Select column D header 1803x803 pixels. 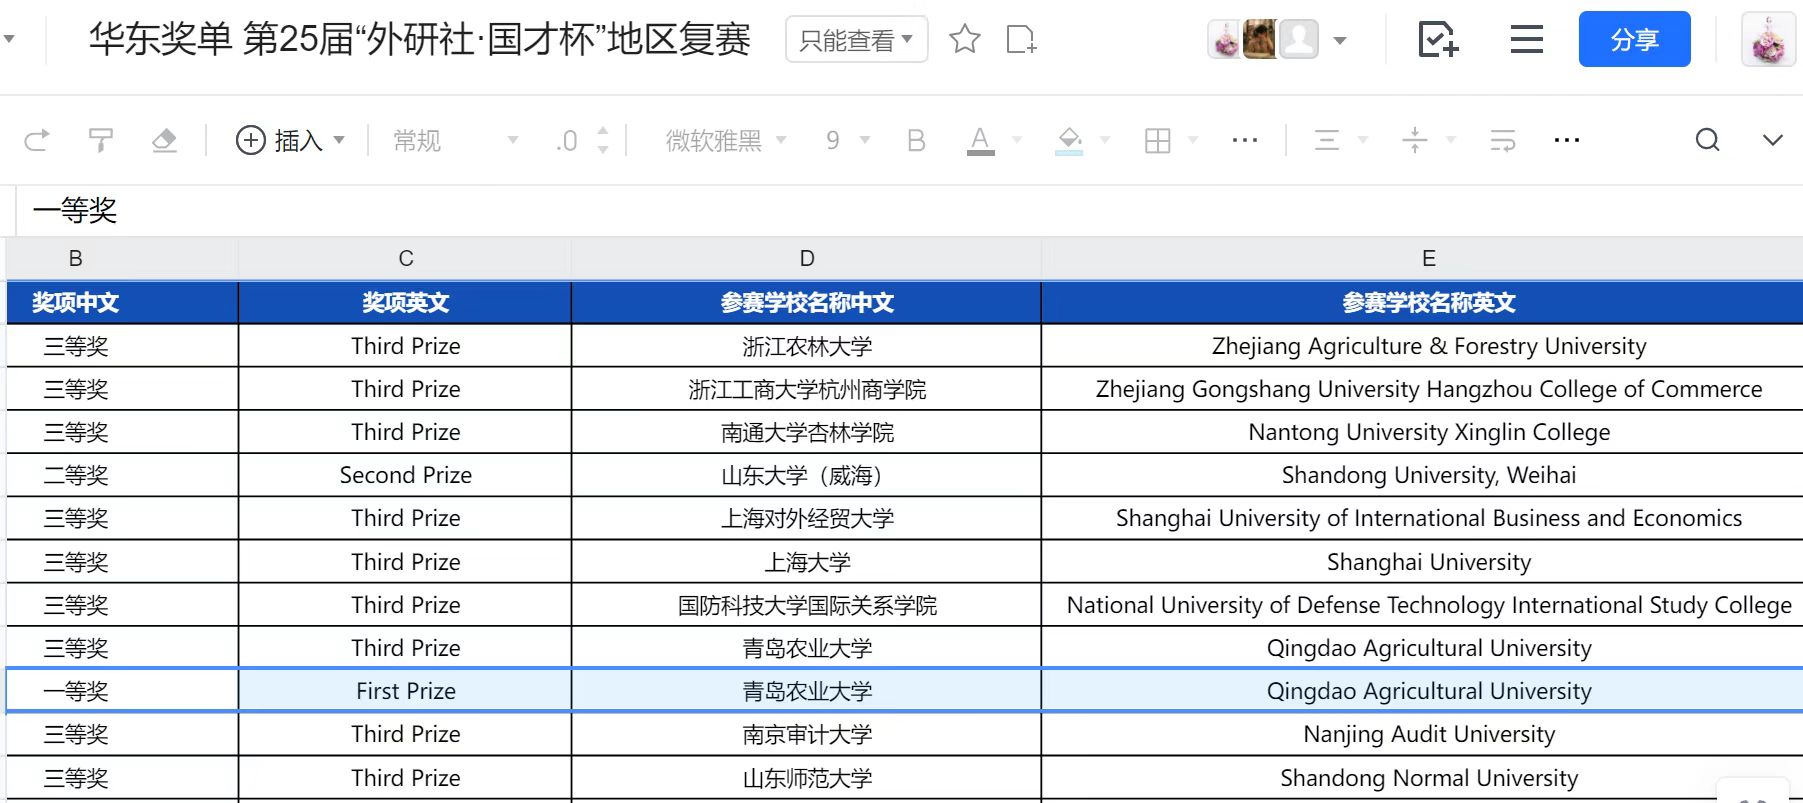coord(806,259)
